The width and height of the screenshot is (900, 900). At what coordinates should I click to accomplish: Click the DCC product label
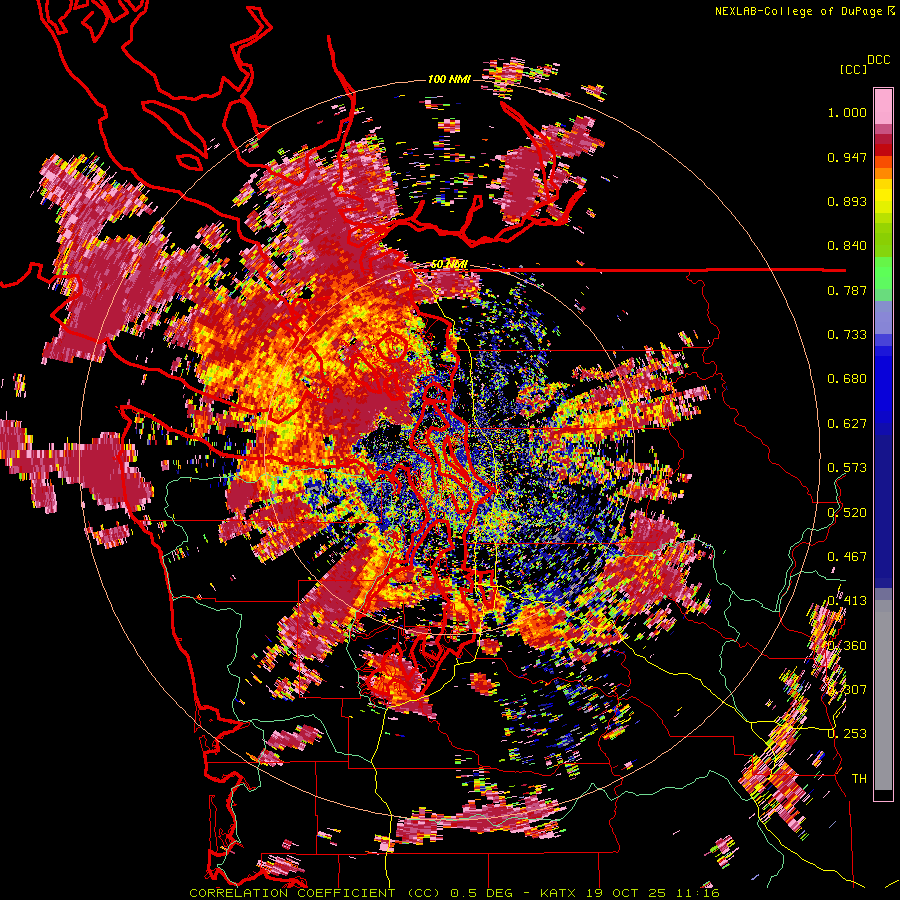point(878,60)
